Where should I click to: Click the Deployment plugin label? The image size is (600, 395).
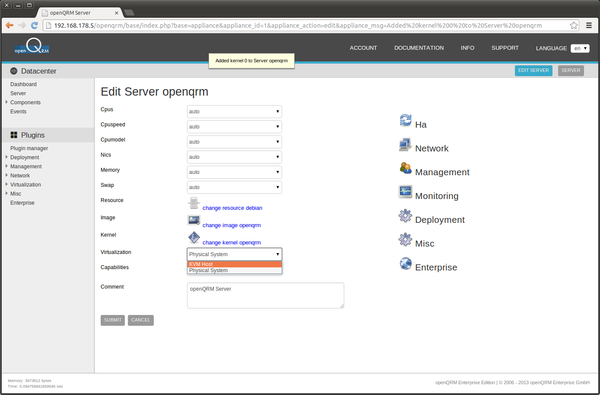point(440,220)
